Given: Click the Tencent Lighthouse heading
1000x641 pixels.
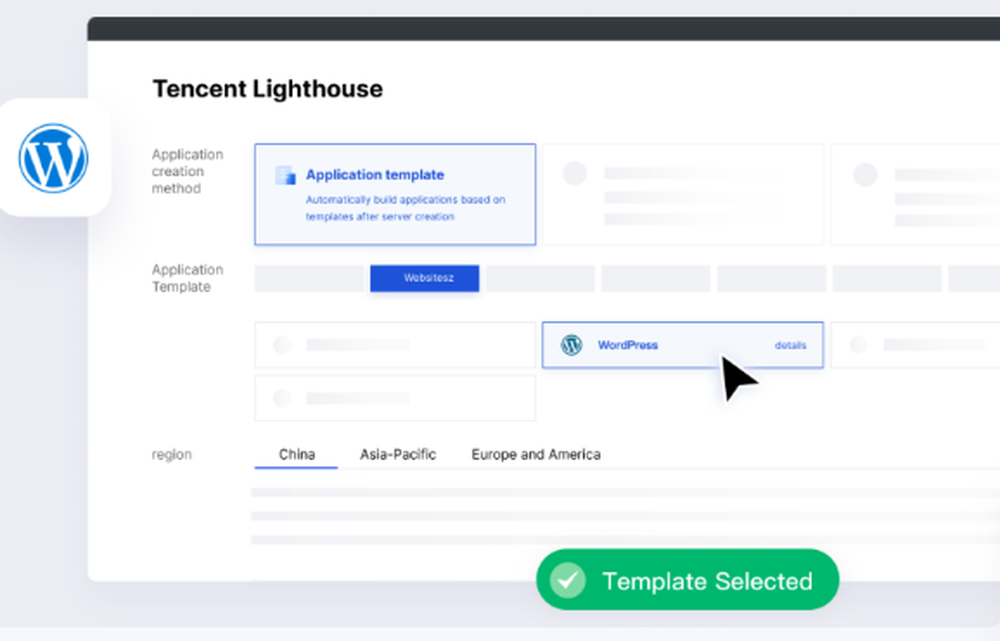Looking at the screenshot, I should [x=266, y=88].
